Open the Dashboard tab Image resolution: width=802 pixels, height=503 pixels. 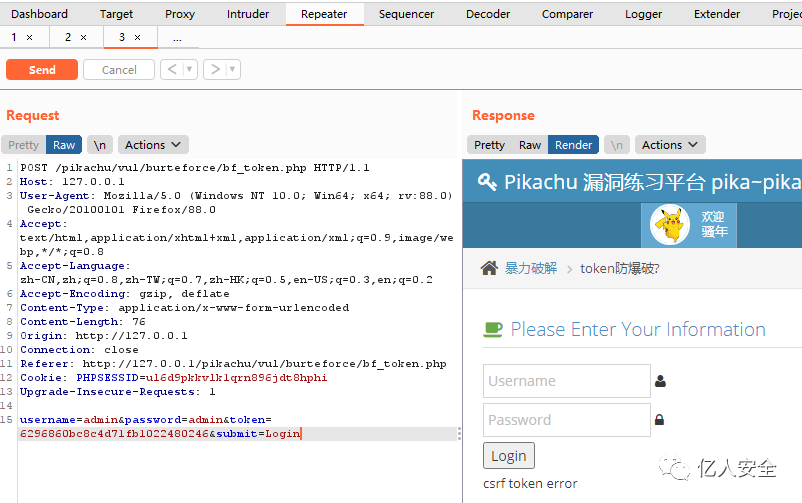coord(39,14)
